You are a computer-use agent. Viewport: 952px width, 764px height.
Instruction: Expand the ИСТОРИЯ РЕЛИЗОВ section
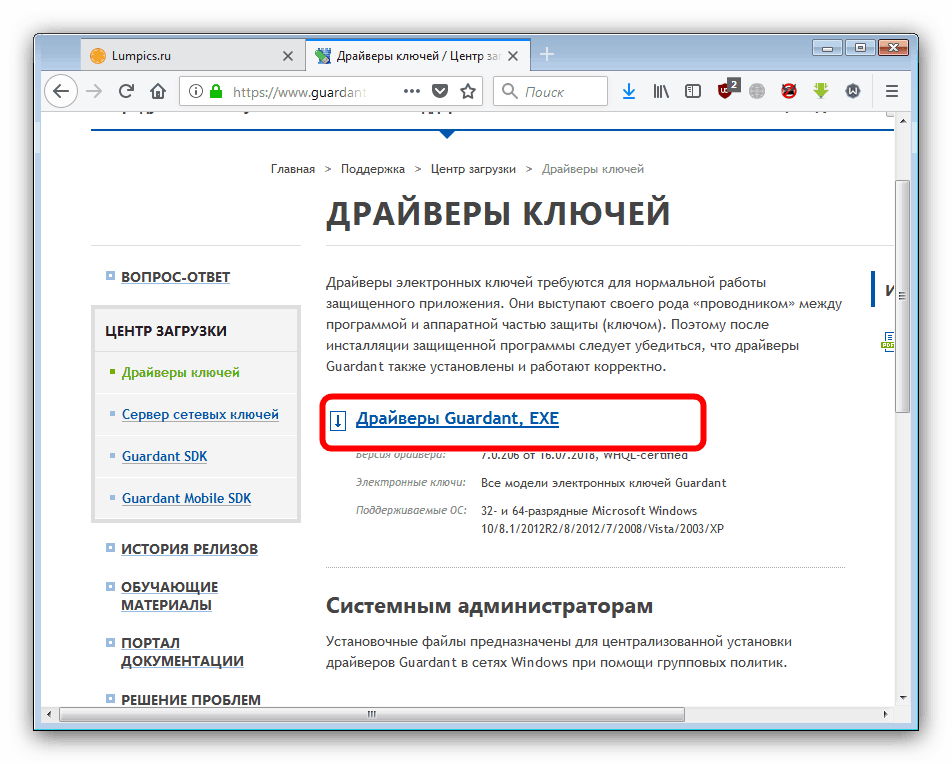coord(189,548)
